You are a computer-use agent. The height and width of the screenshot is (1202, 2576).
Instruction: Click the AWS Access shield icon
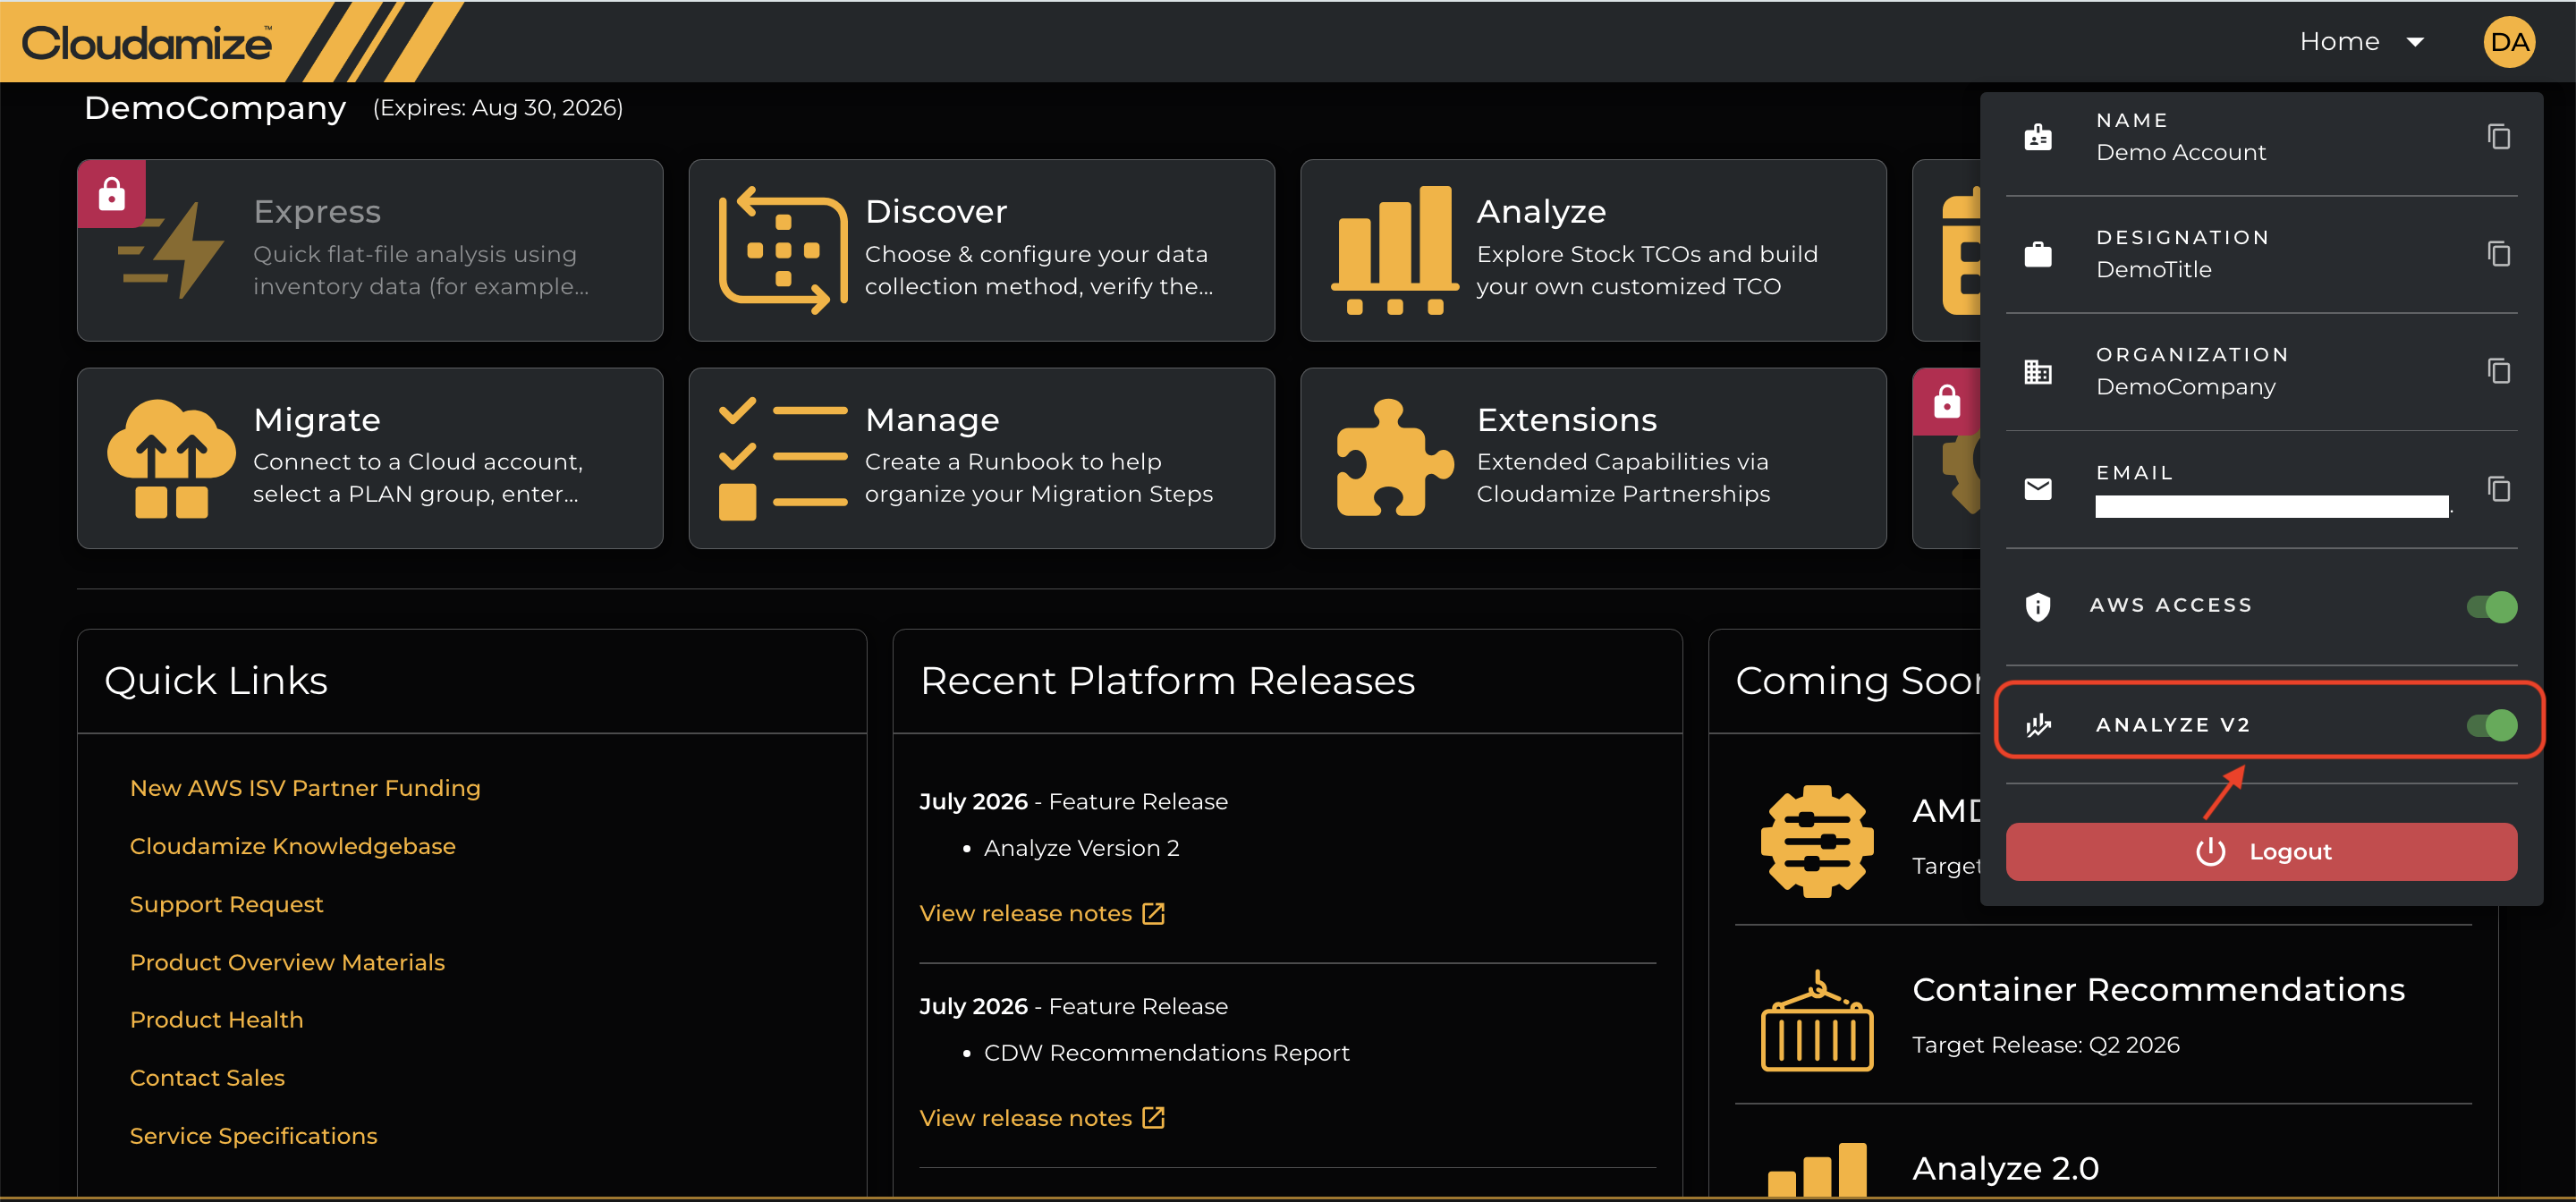pos(2037,606)
